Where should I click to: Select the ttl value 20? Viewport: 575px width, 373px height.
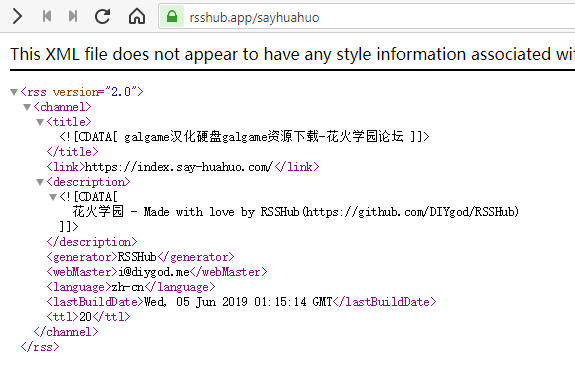(x=85, y=317)
